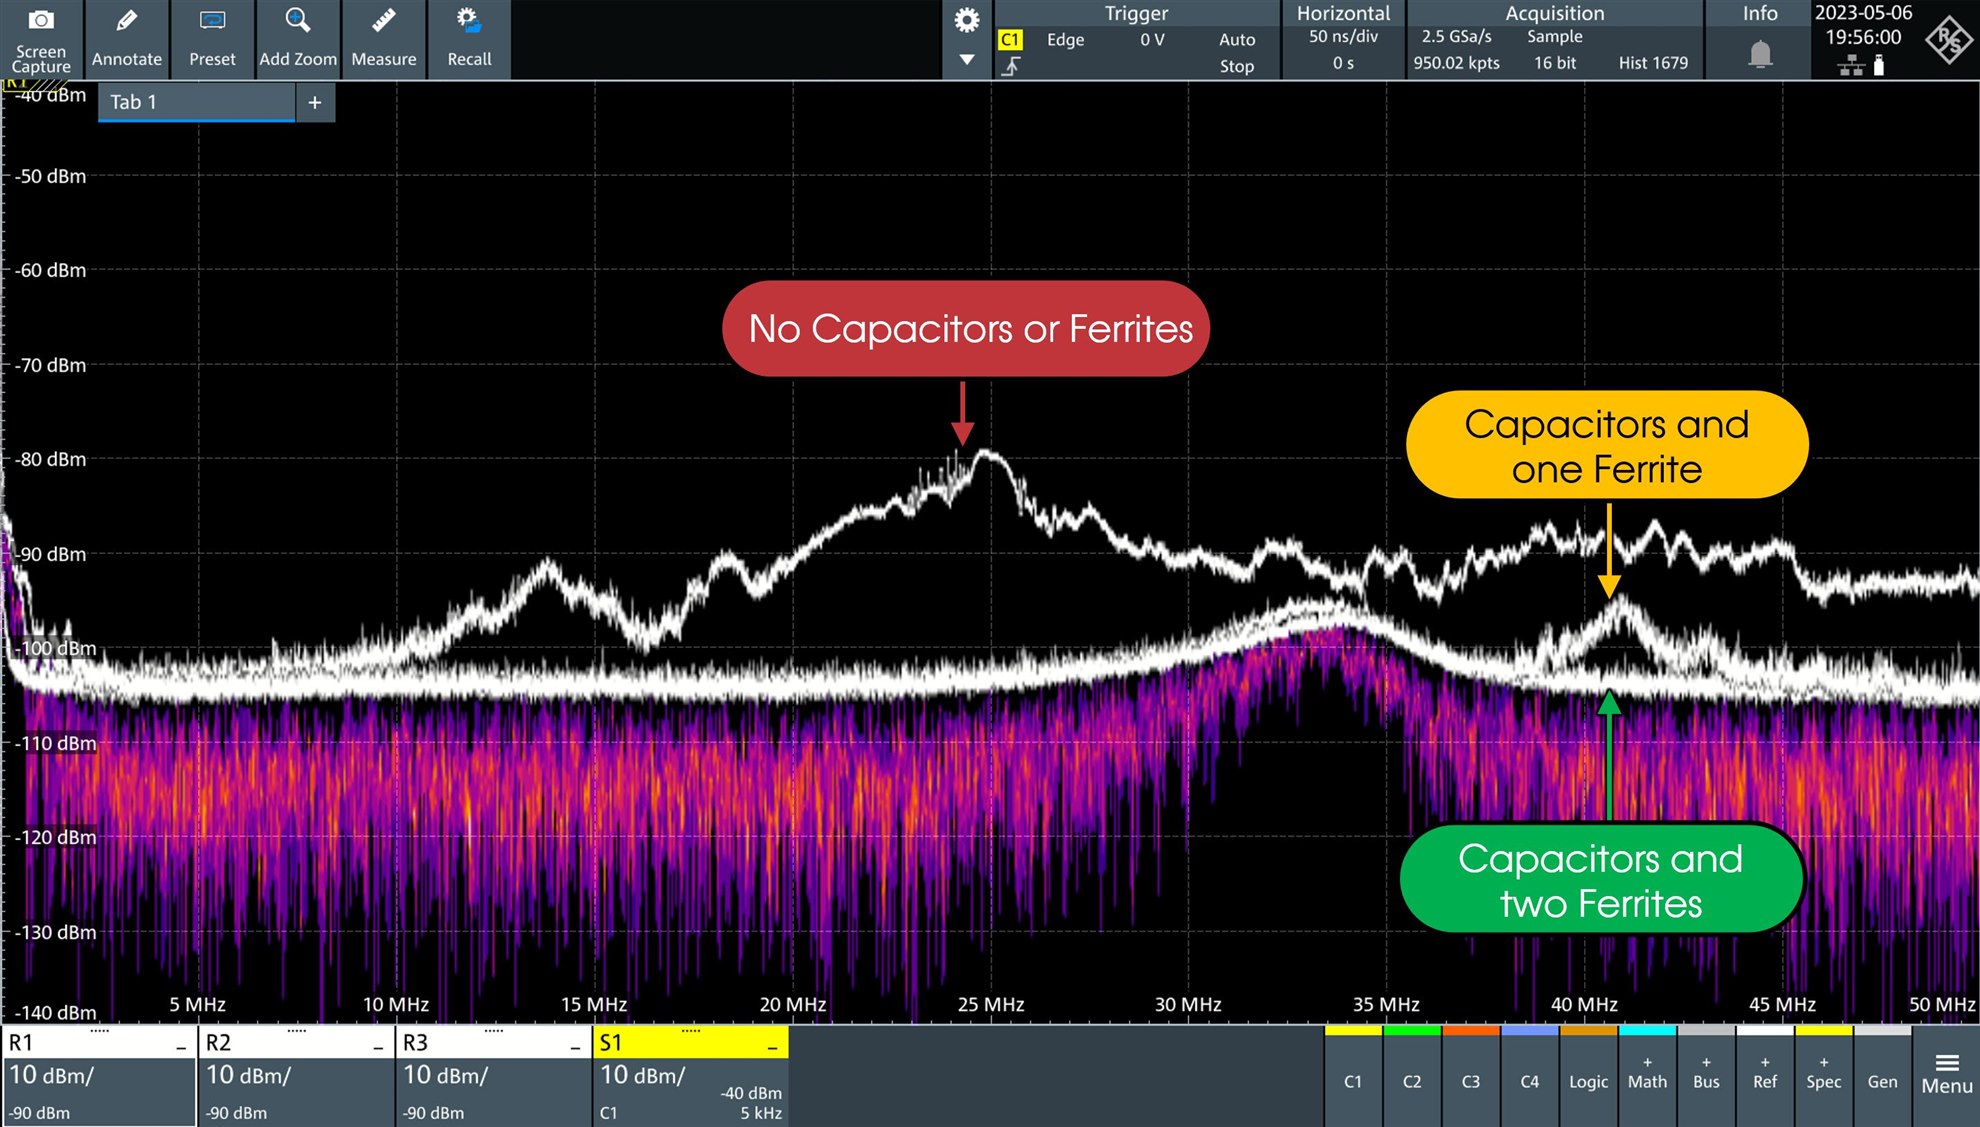The image size is (1980, 1127).
Task: Enable the Logic channels
Action: coord(1588,1078)
